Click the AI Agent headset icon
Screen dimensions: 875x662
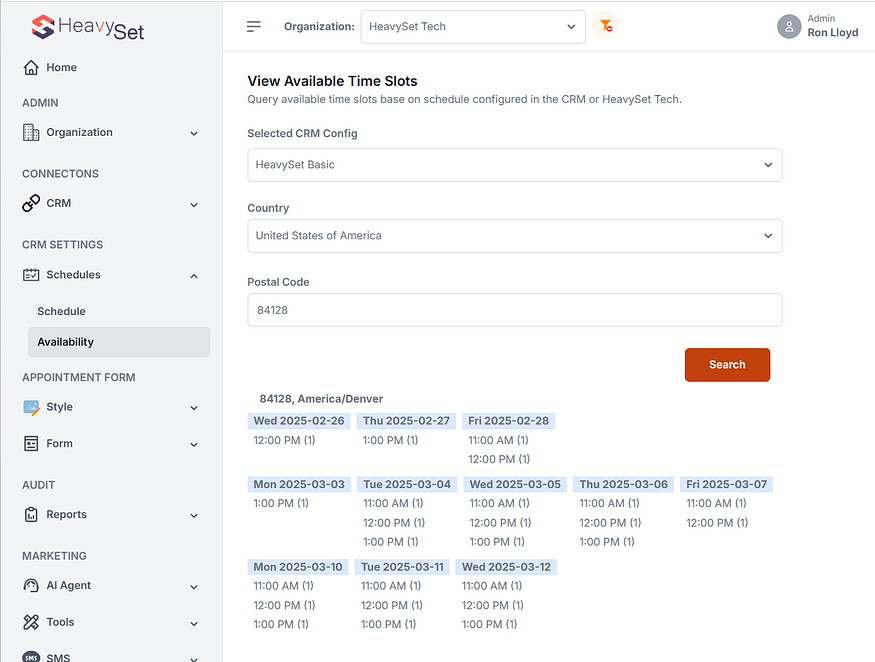point(31,586)
